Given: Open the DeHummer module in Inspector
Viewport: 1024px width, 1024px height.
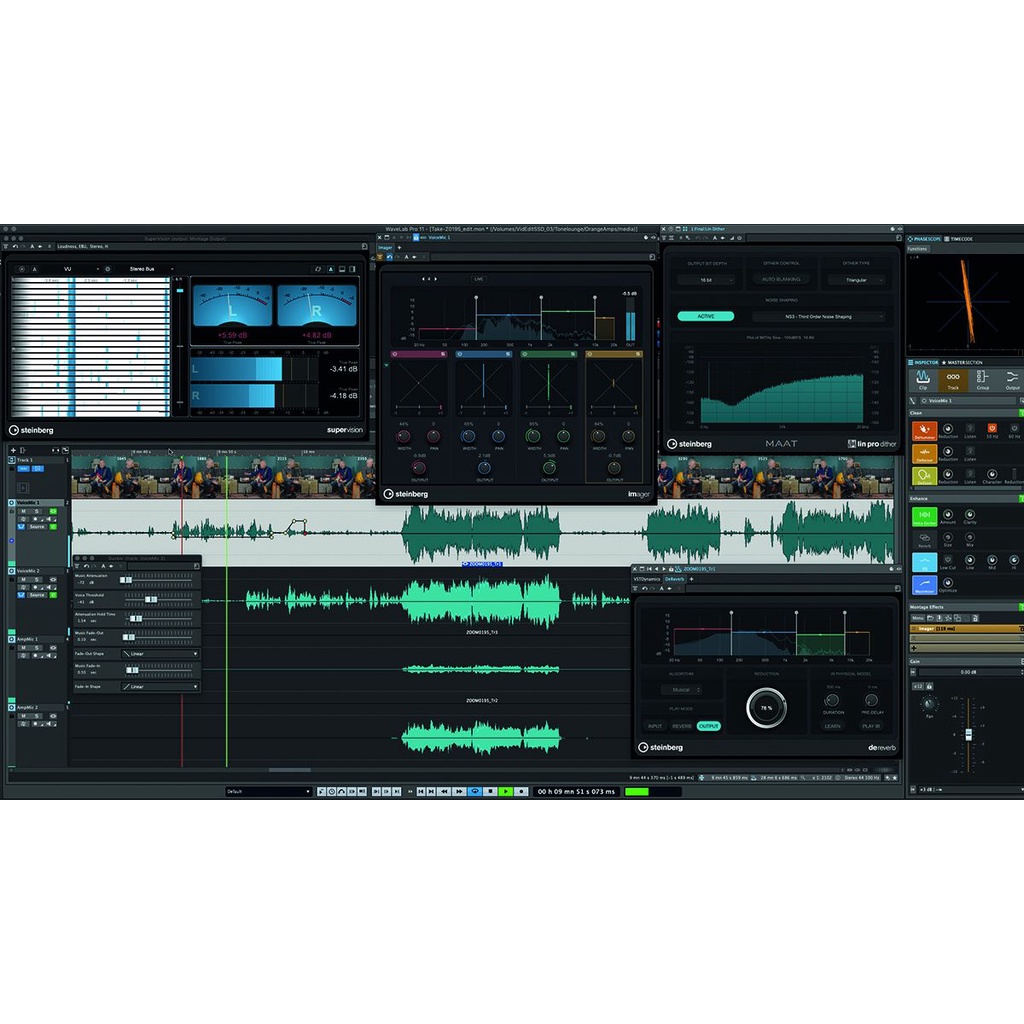Looking at the screenshot, I should [923, 428].
